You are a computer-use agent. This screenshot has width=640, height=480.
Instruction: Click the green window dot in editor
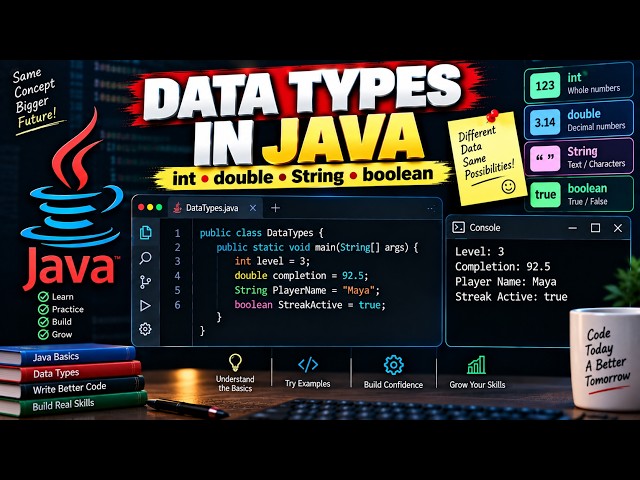coord(159,207)
